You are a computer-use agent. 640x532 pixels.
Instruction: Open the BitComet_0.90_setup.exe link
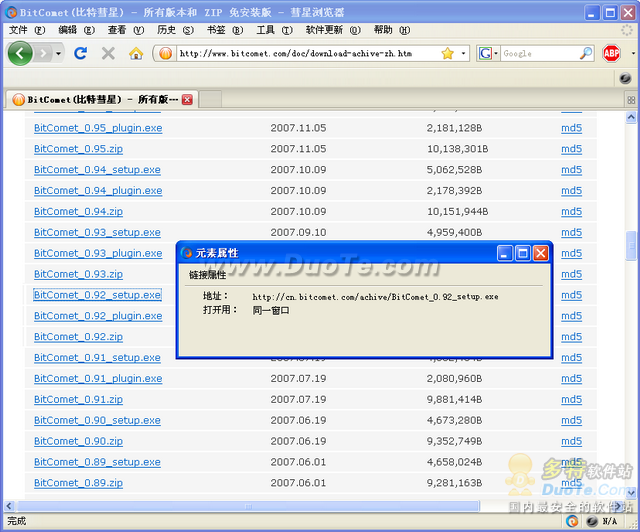click(x=97, y=420)
